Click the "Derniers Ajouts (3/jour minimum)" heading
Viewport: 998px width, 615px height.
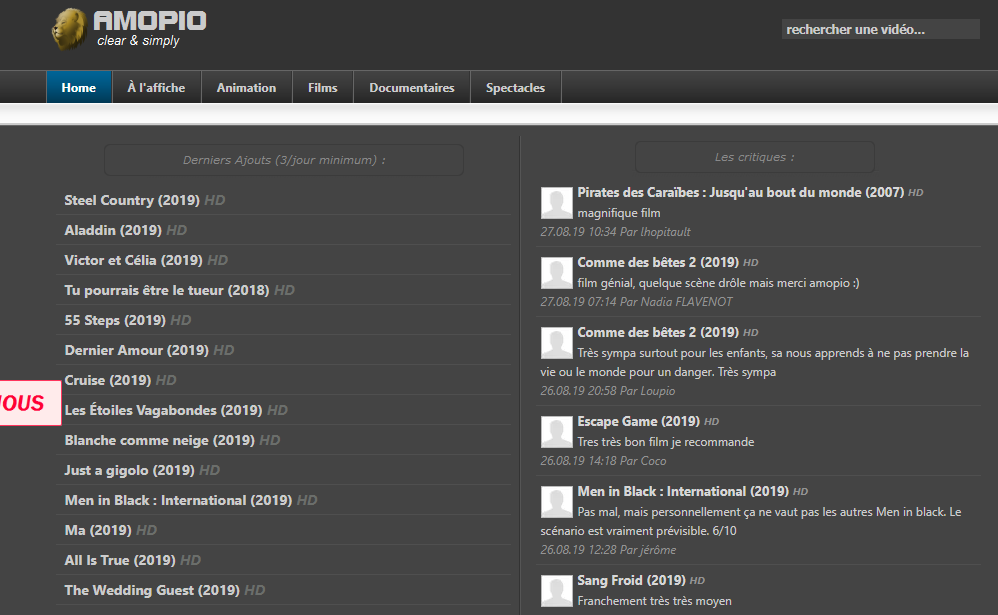point(284,160)
